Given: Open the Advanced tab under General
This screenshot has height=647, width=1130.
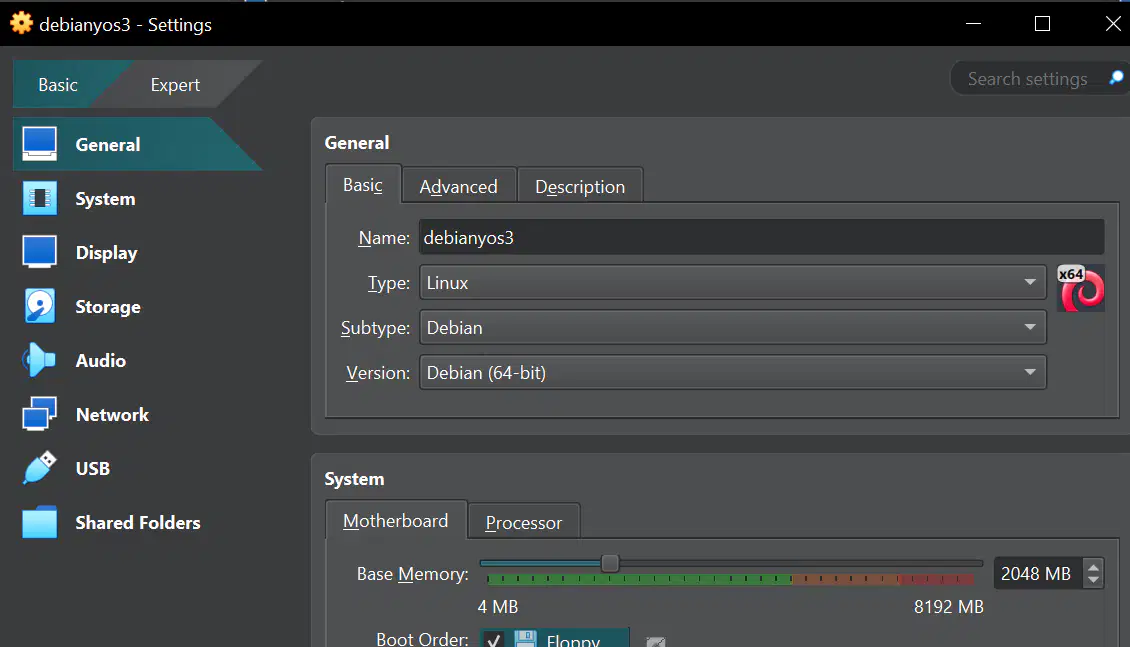Looking at the screenshot, I should (x=458, y=187).
